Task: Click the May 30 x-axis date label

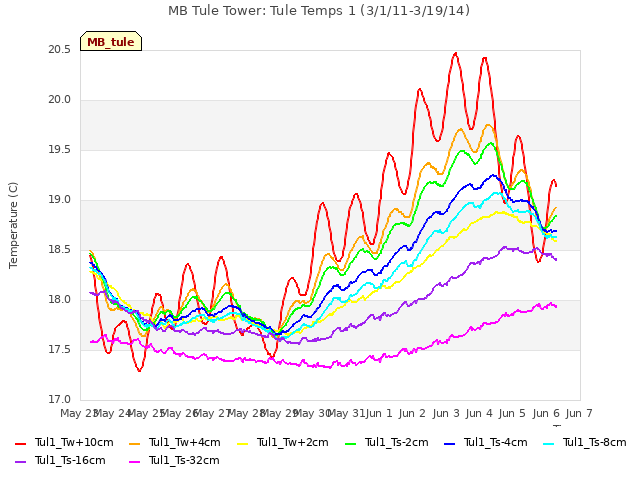Action: tap(313, 413)
